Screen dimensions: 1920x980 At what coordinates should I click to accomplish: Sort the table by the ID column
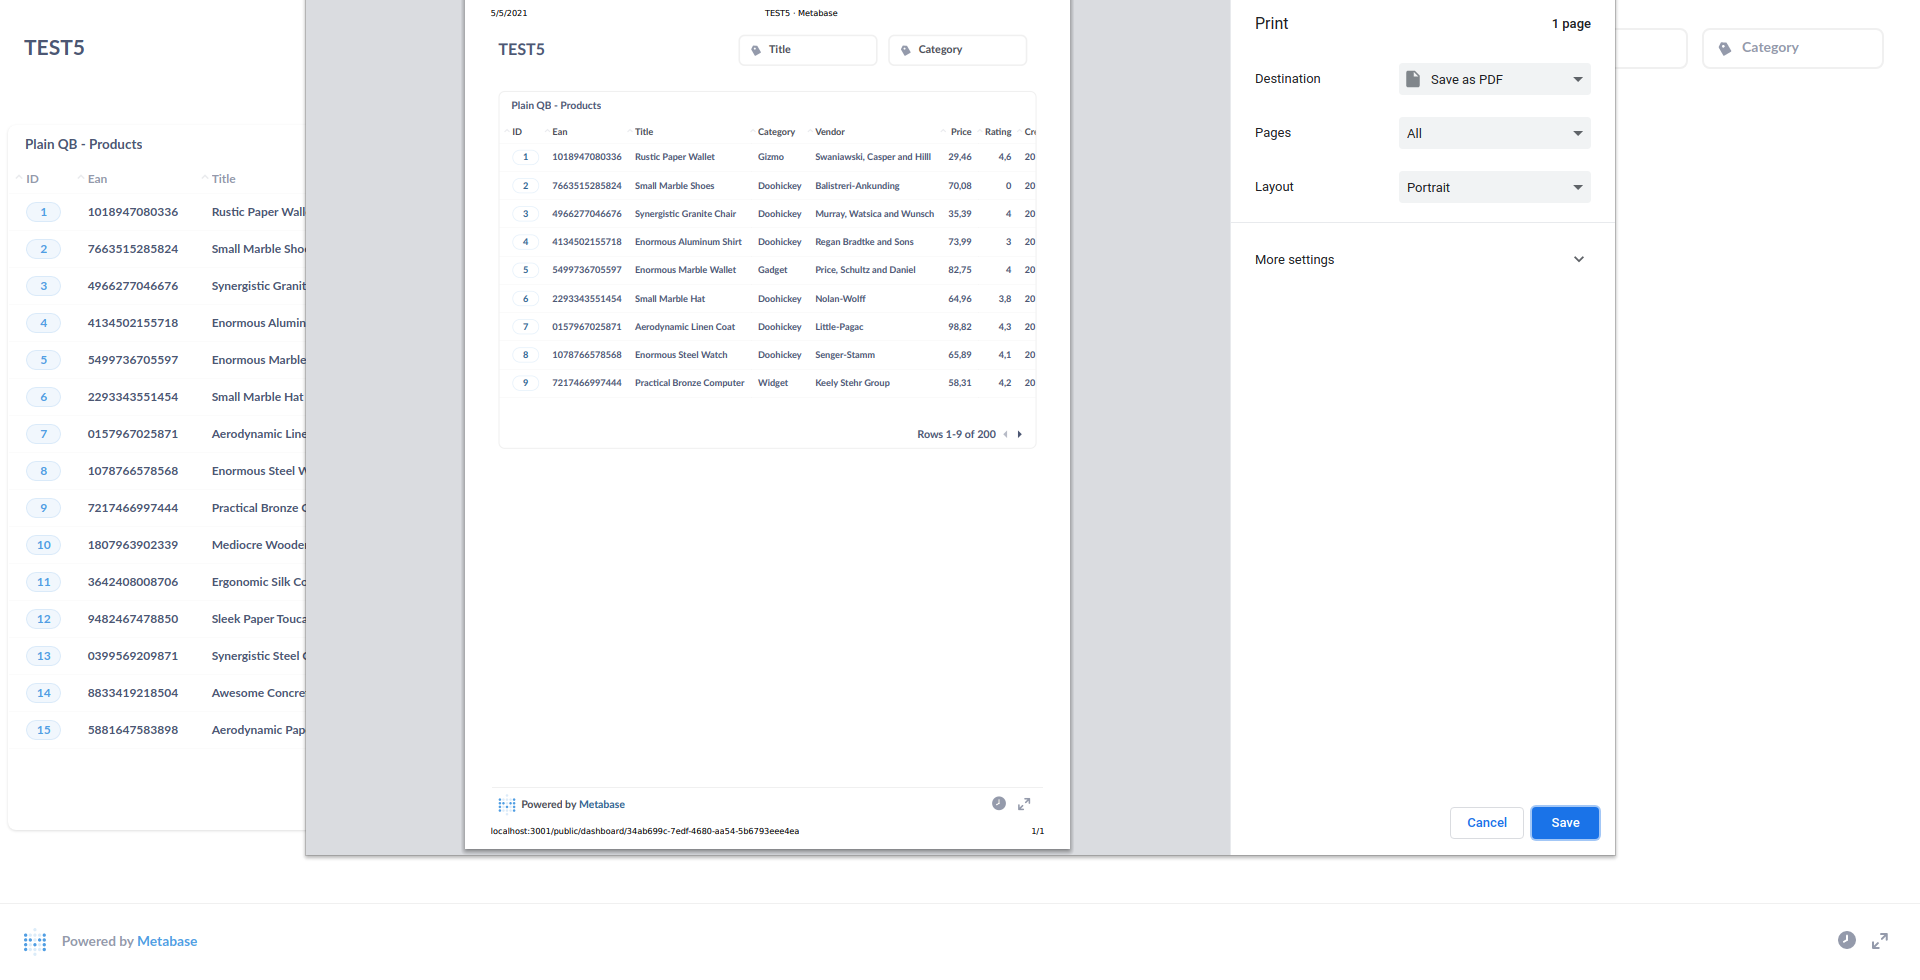[33, 178]
